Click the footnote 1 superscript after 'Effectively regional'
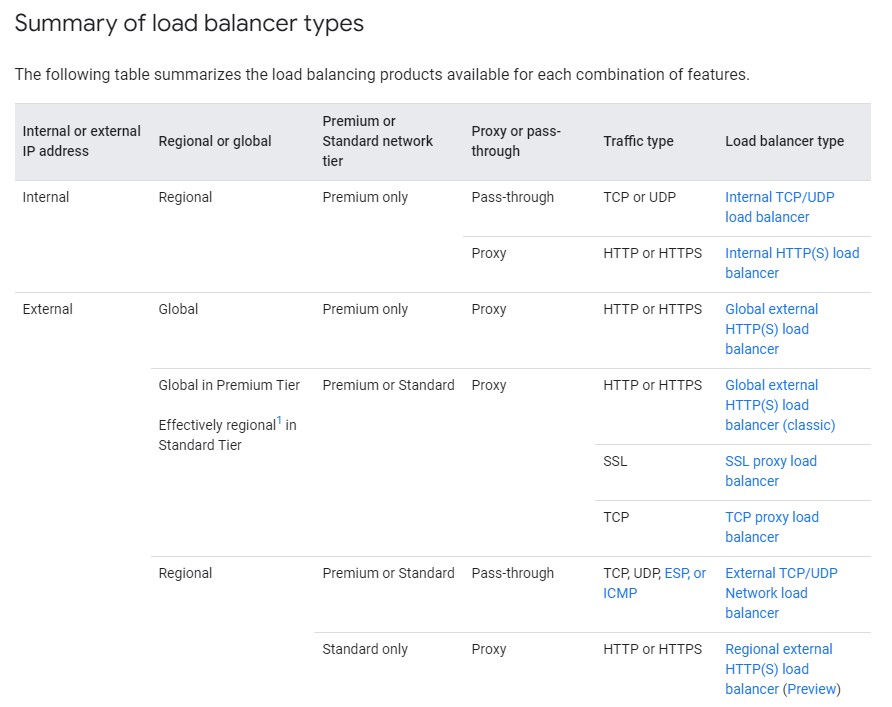This screenshot has width=892, height=707. (x=279, y=420)
